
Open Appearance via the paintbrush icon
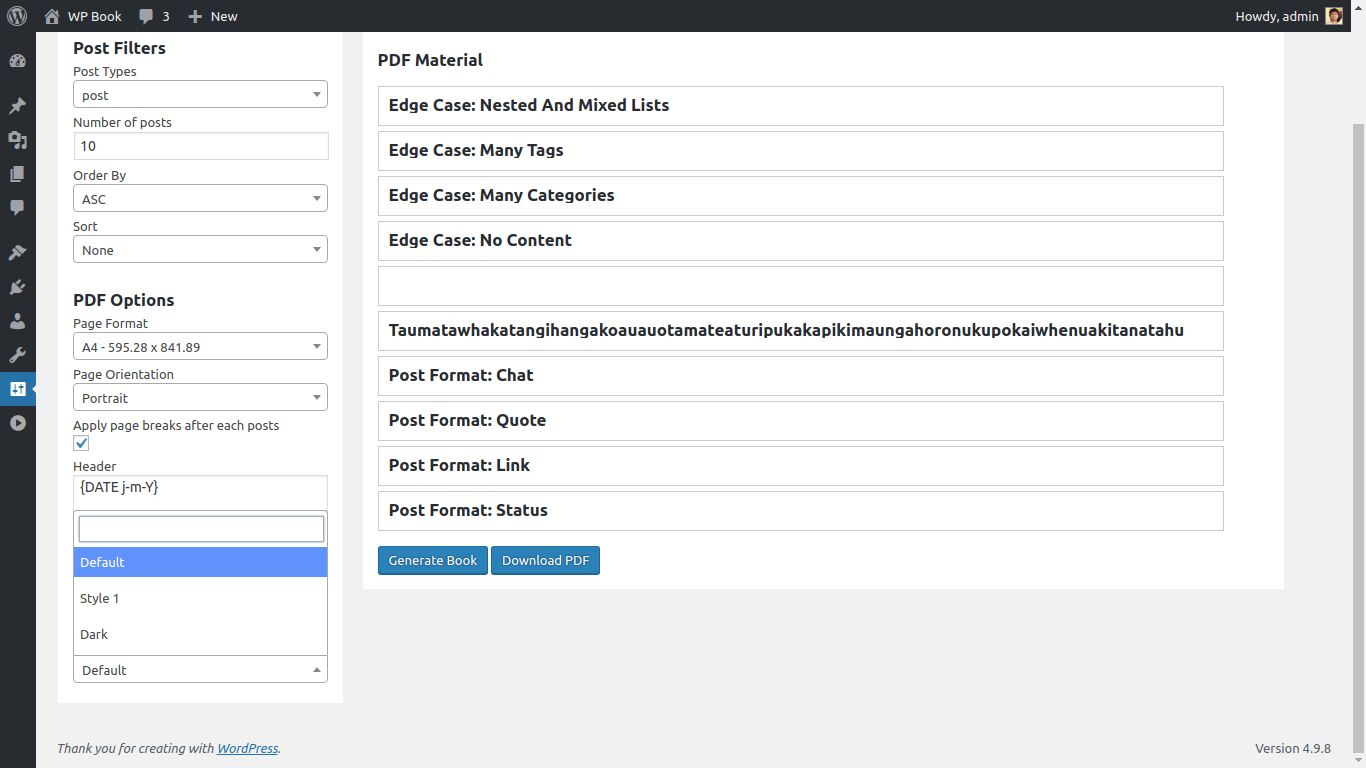click(17, 253)
